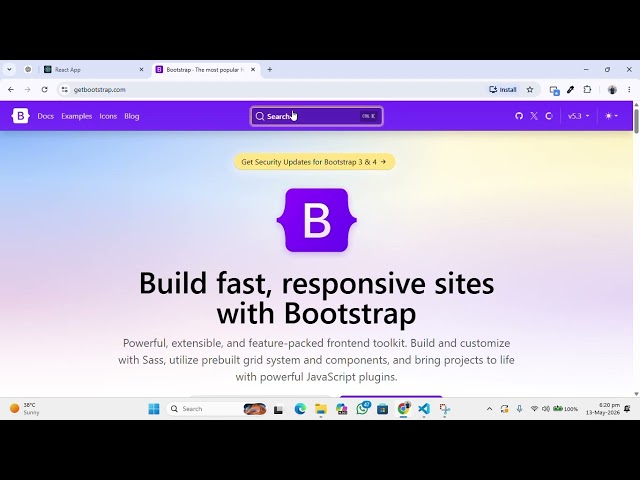Open File Explorer from taskbar
Viewport: 640px width, 480px height.
coord(321,409)
